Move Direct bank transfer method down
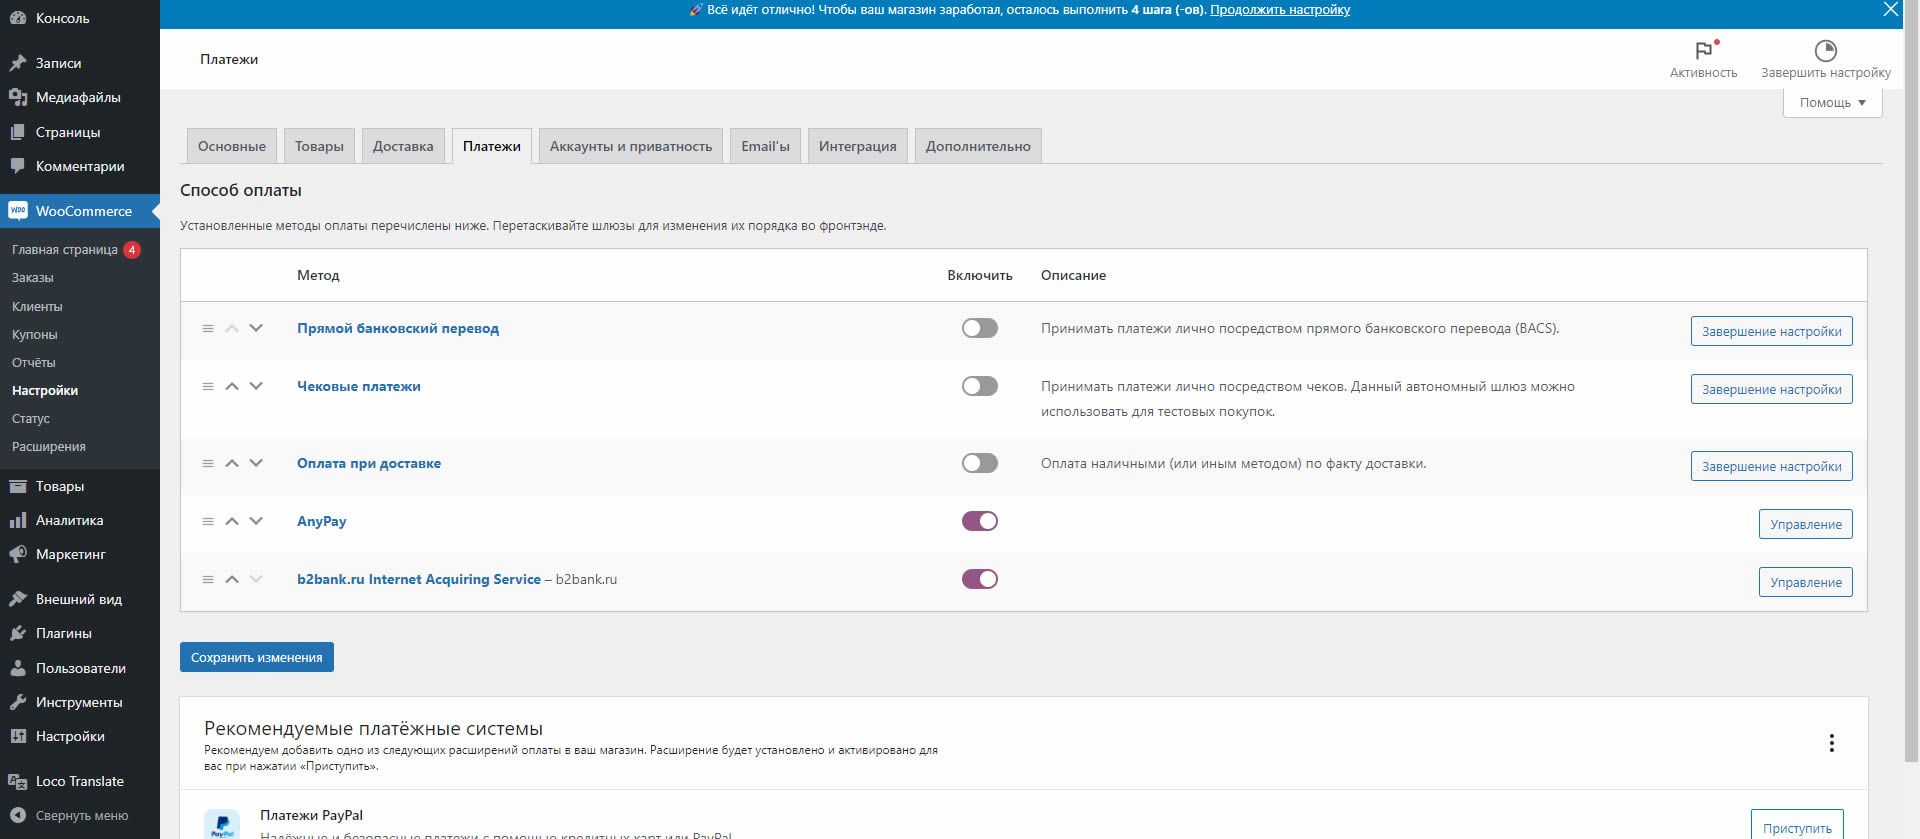 pos(256,328)
